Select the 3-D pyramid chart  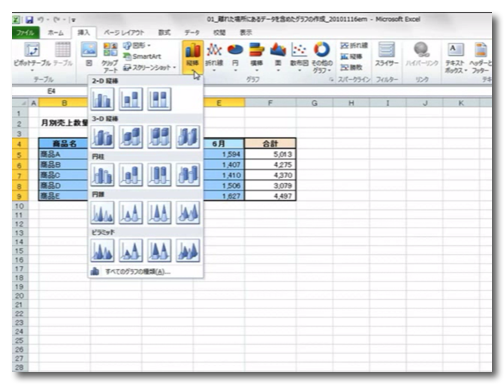click(188, 250)
